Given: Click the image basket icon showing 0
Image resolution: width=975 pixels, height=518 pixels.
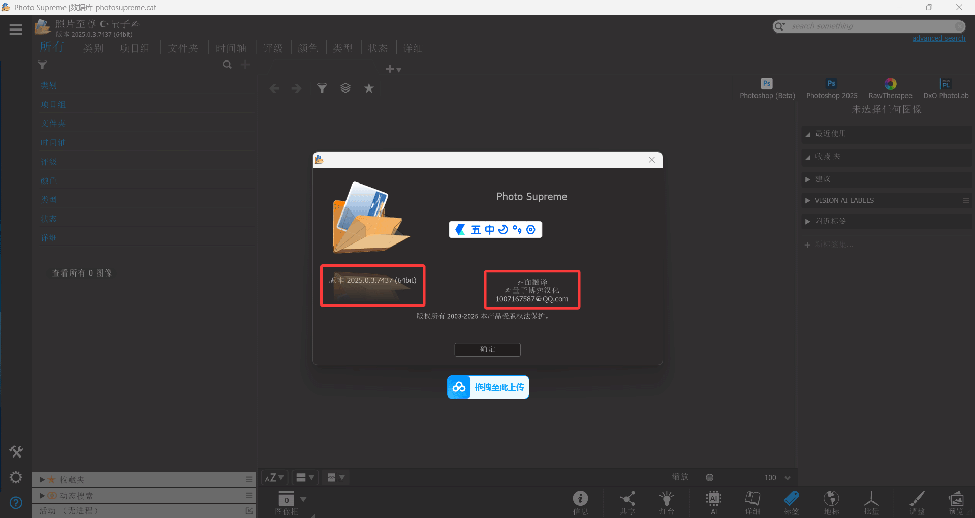Looking at the screenshot, I should (x=286, y=499).
